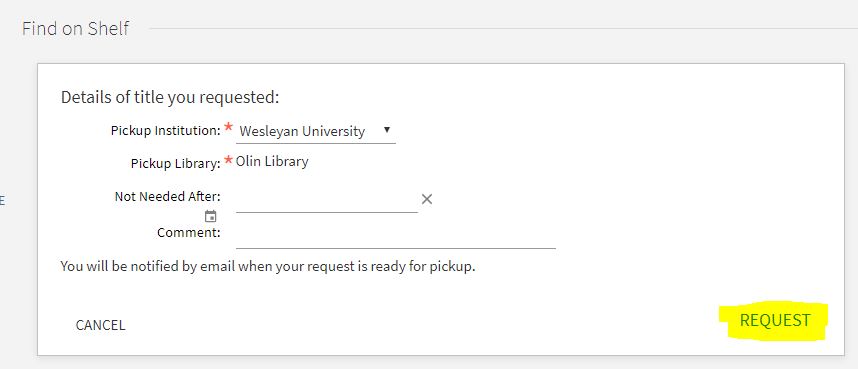Click the red asterisk beside Pickup Library
The image size is (858, 369).
229,160
